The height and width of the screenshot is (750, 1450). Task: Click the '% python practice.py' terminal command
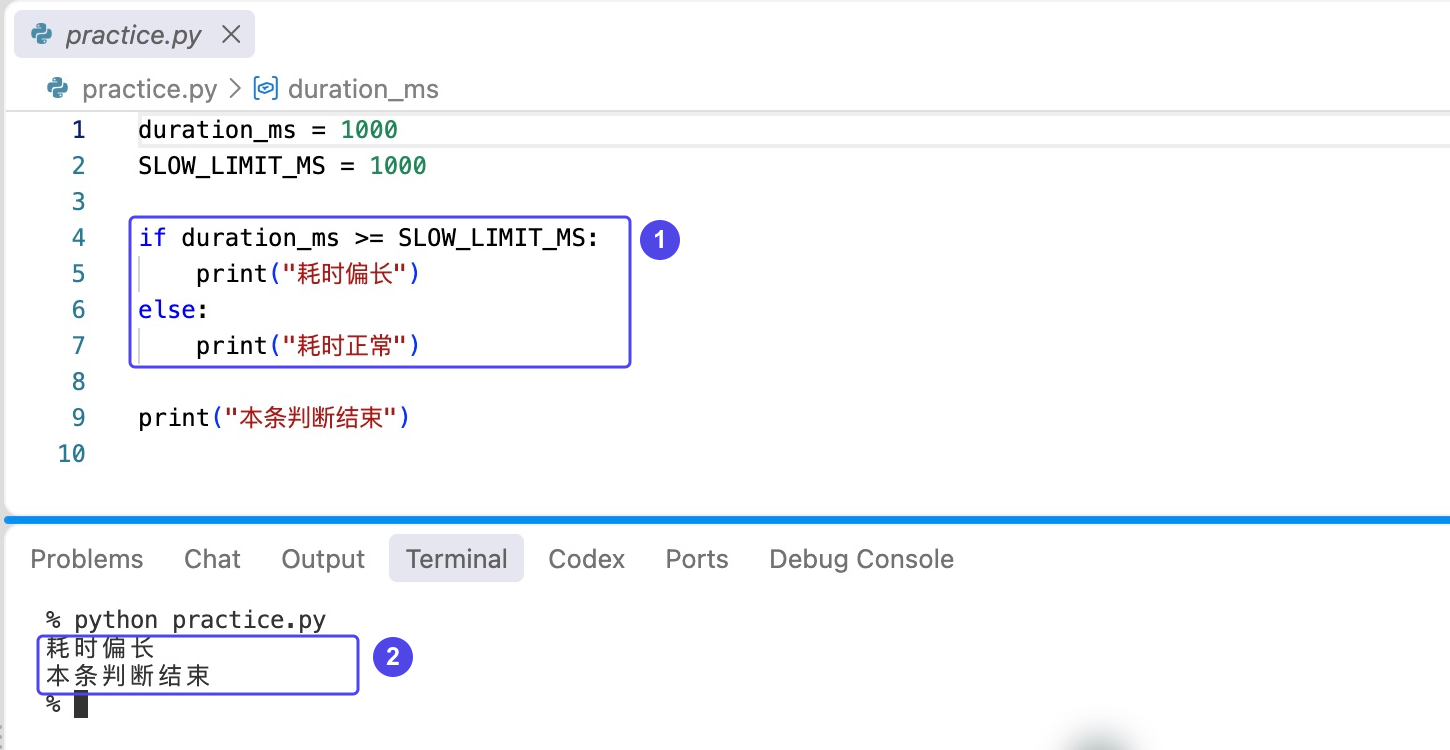(186, 620)
